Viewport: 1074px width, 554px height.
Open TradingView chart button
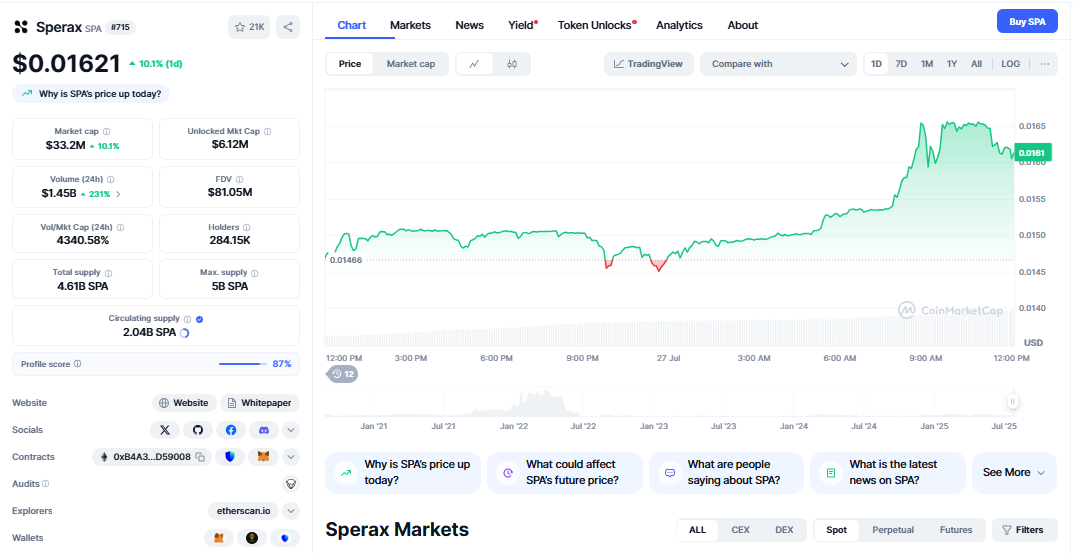tap(649, 64)
